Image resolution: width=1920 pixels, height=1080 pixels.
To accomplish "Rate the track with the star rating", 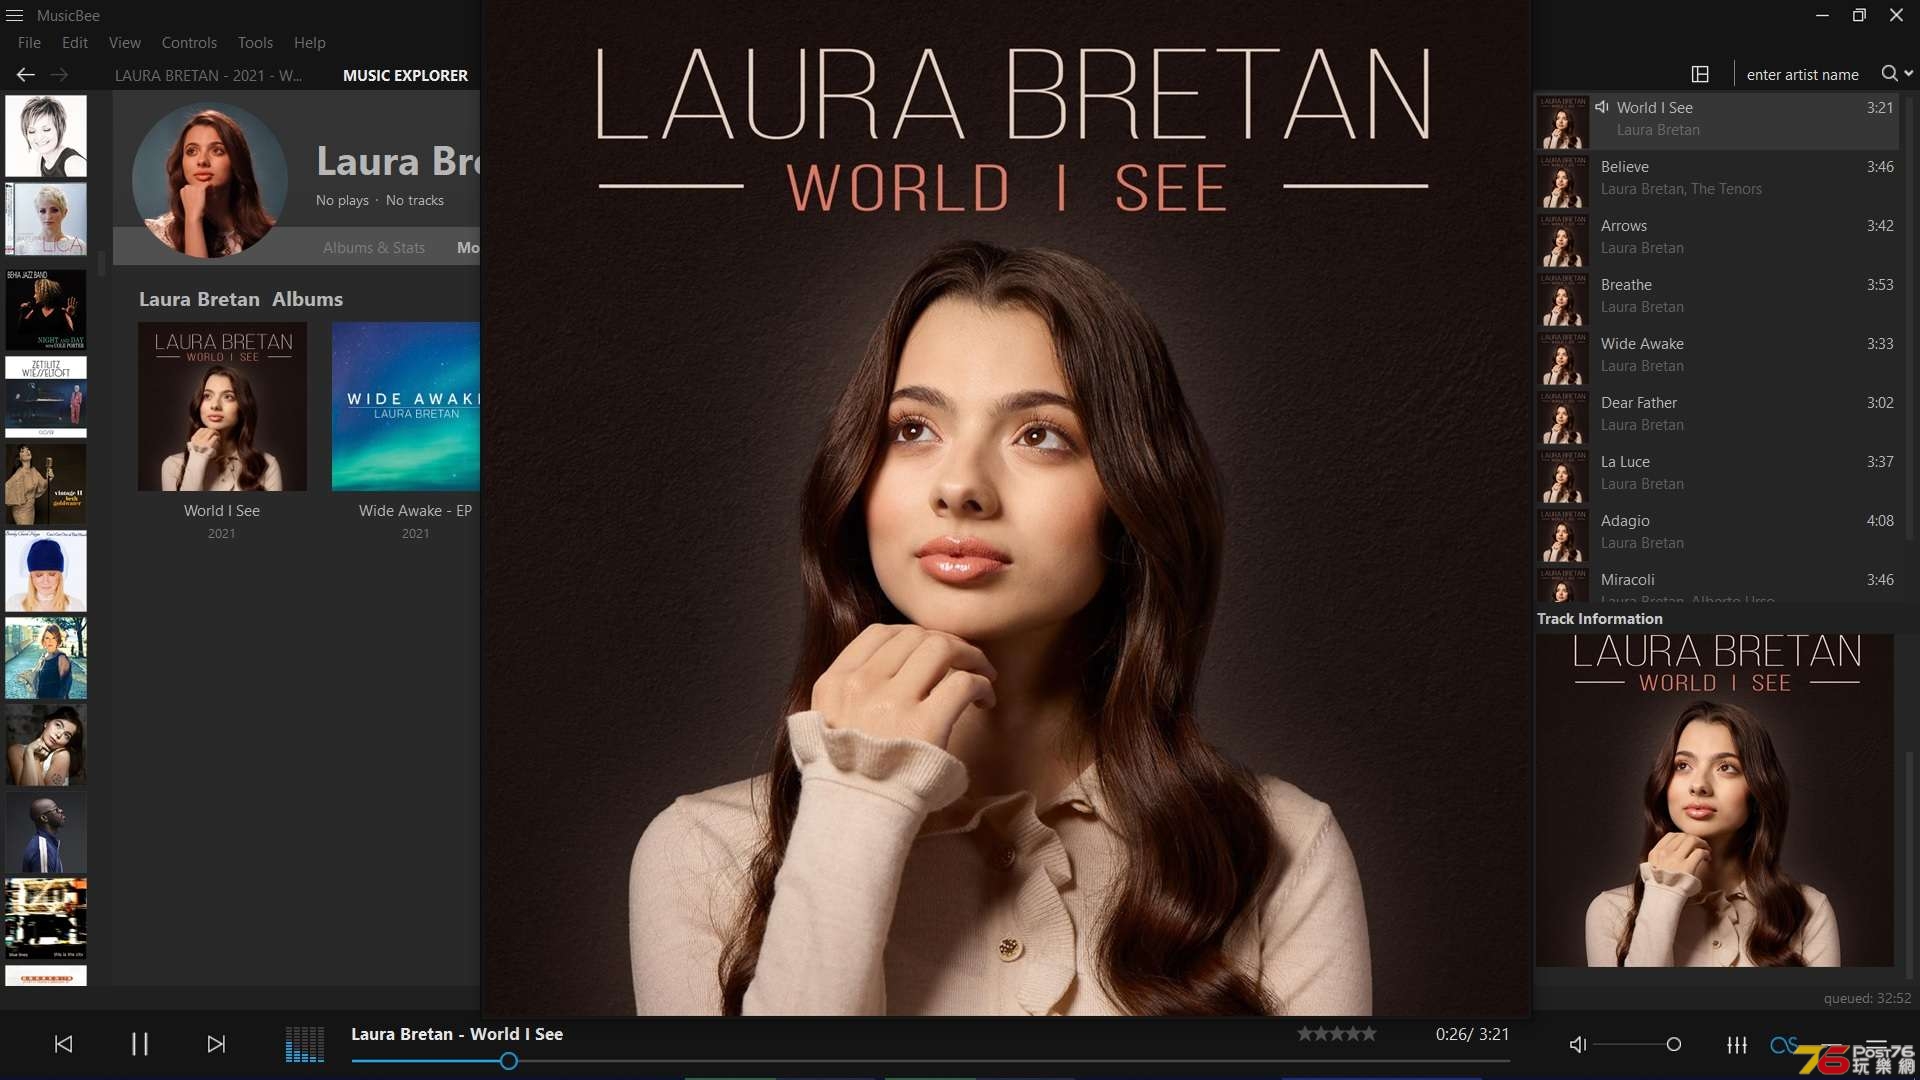I will tap(1337, 1034).
